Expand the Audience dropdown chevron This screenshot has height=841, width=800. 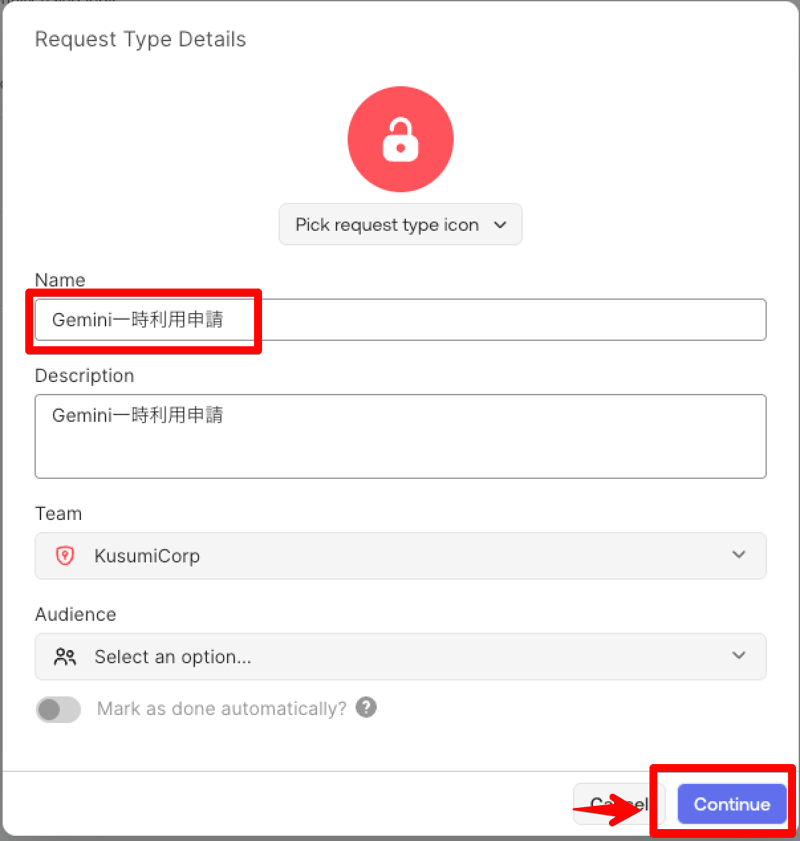pos(738,656)
